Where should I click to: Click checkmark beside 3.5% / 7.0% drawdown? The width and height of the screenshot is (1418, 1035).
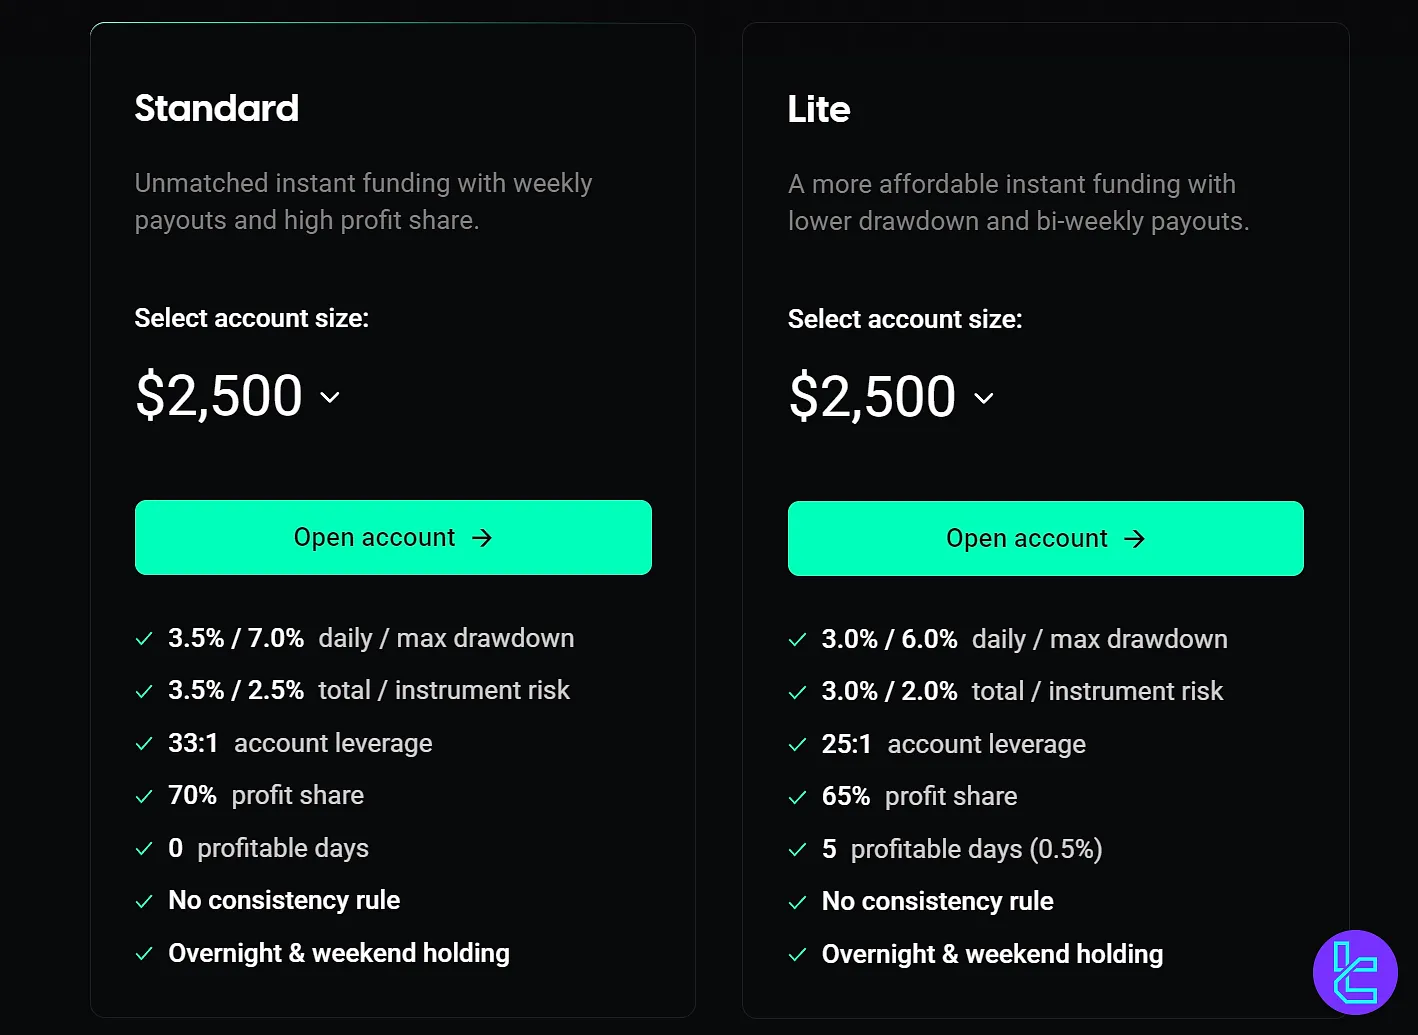144,639
